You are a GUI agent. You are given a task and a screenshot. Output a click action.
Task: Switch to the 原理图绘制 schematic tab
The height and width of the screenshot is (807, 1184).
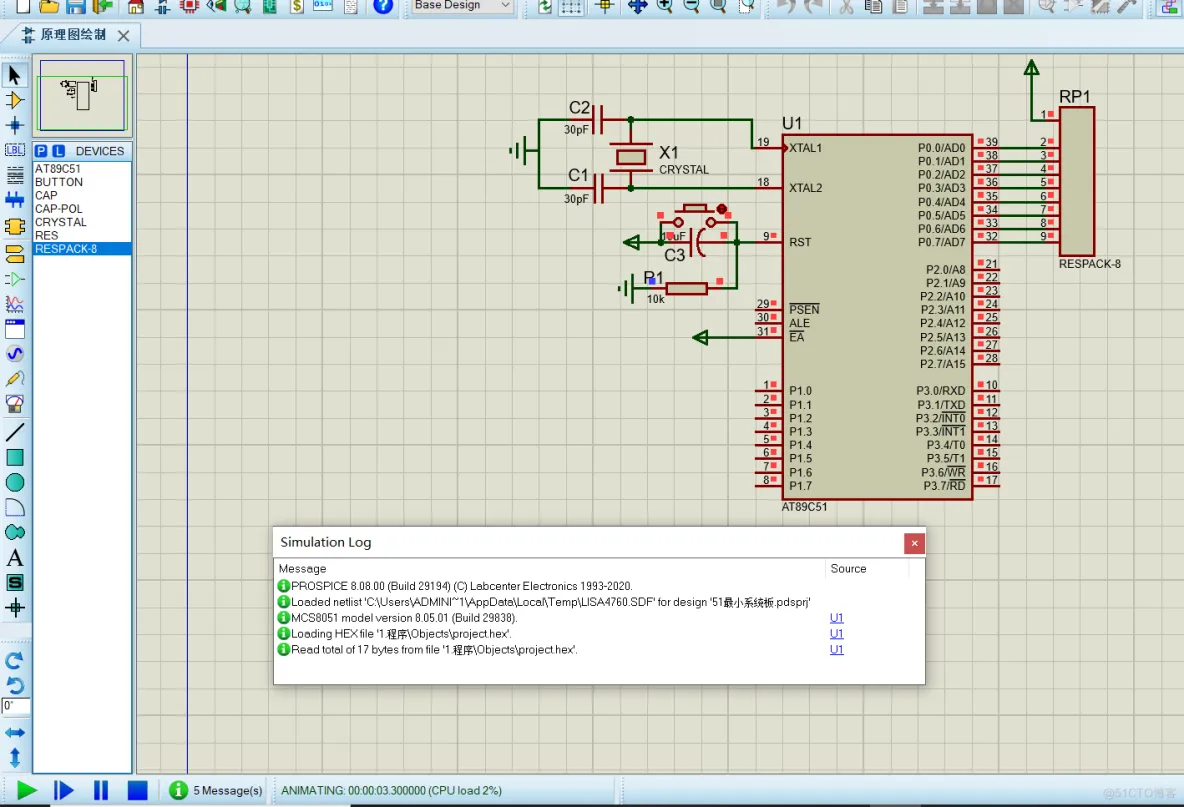click(x=73, y=35)
